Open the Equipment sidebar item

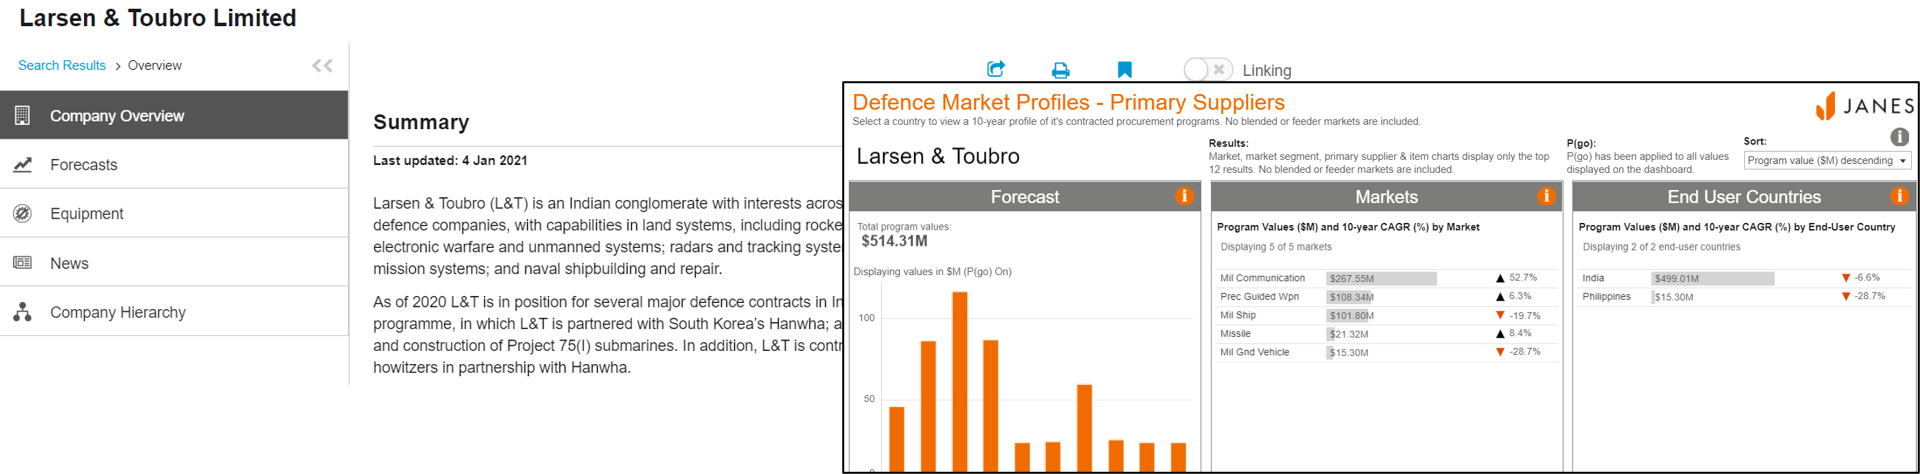point(174,213)
